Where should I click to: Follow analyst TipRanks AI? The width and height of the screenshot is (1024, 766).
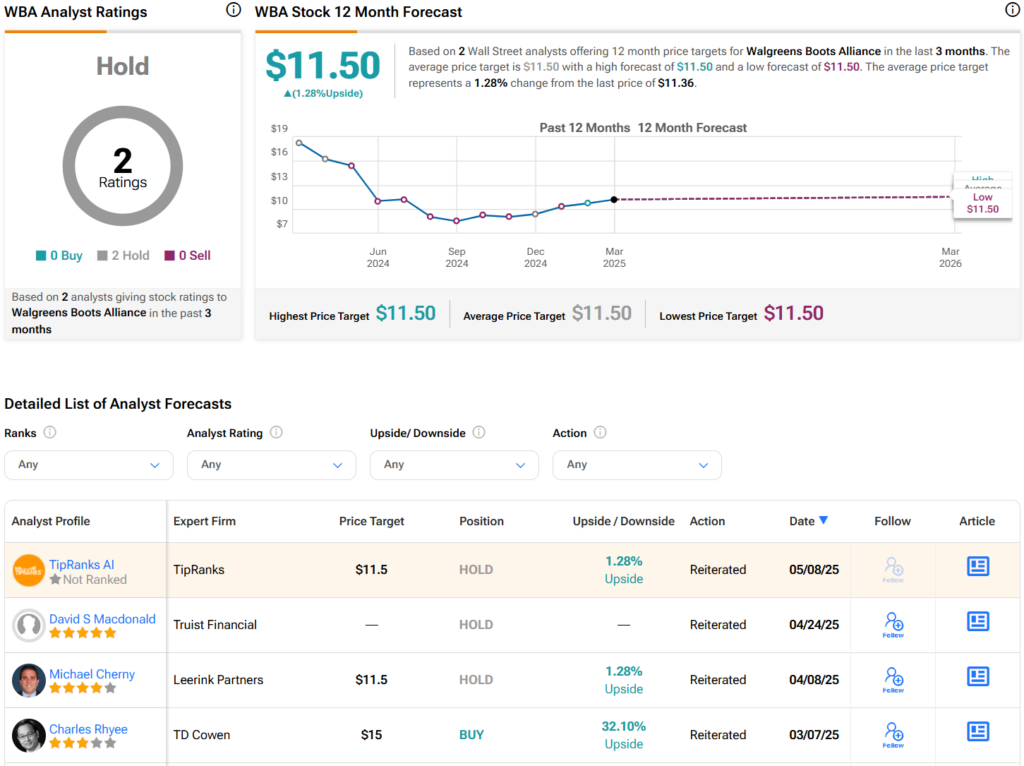[x=893, y=569]
